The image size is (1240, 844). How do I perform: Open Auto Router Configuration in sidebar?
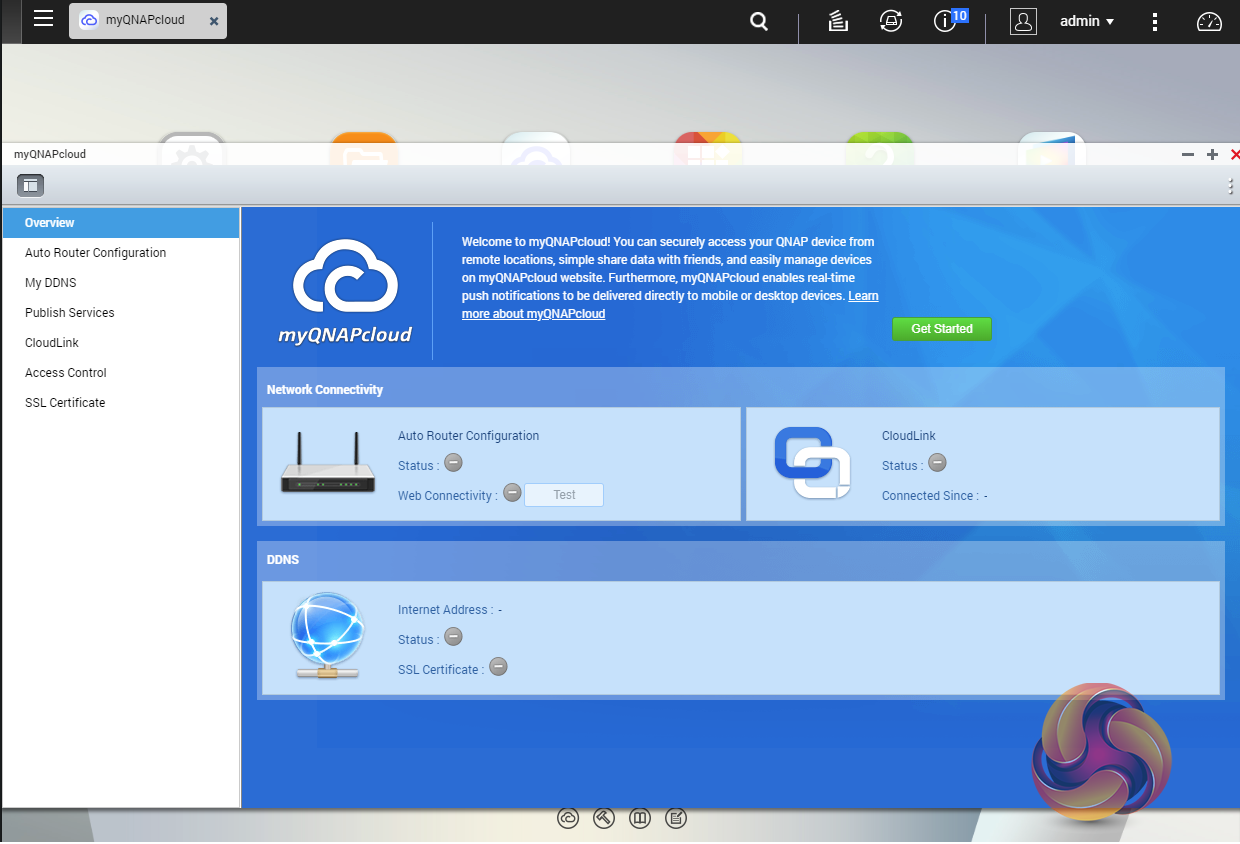pos(121,253)
